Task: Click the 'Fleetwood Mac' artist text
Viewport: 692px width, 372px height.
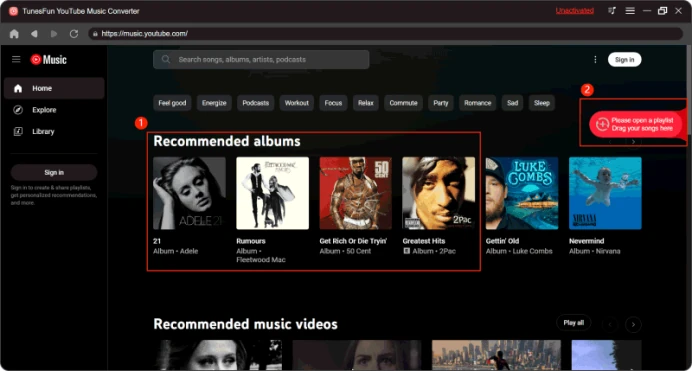Action: click(x=260, y=260)
